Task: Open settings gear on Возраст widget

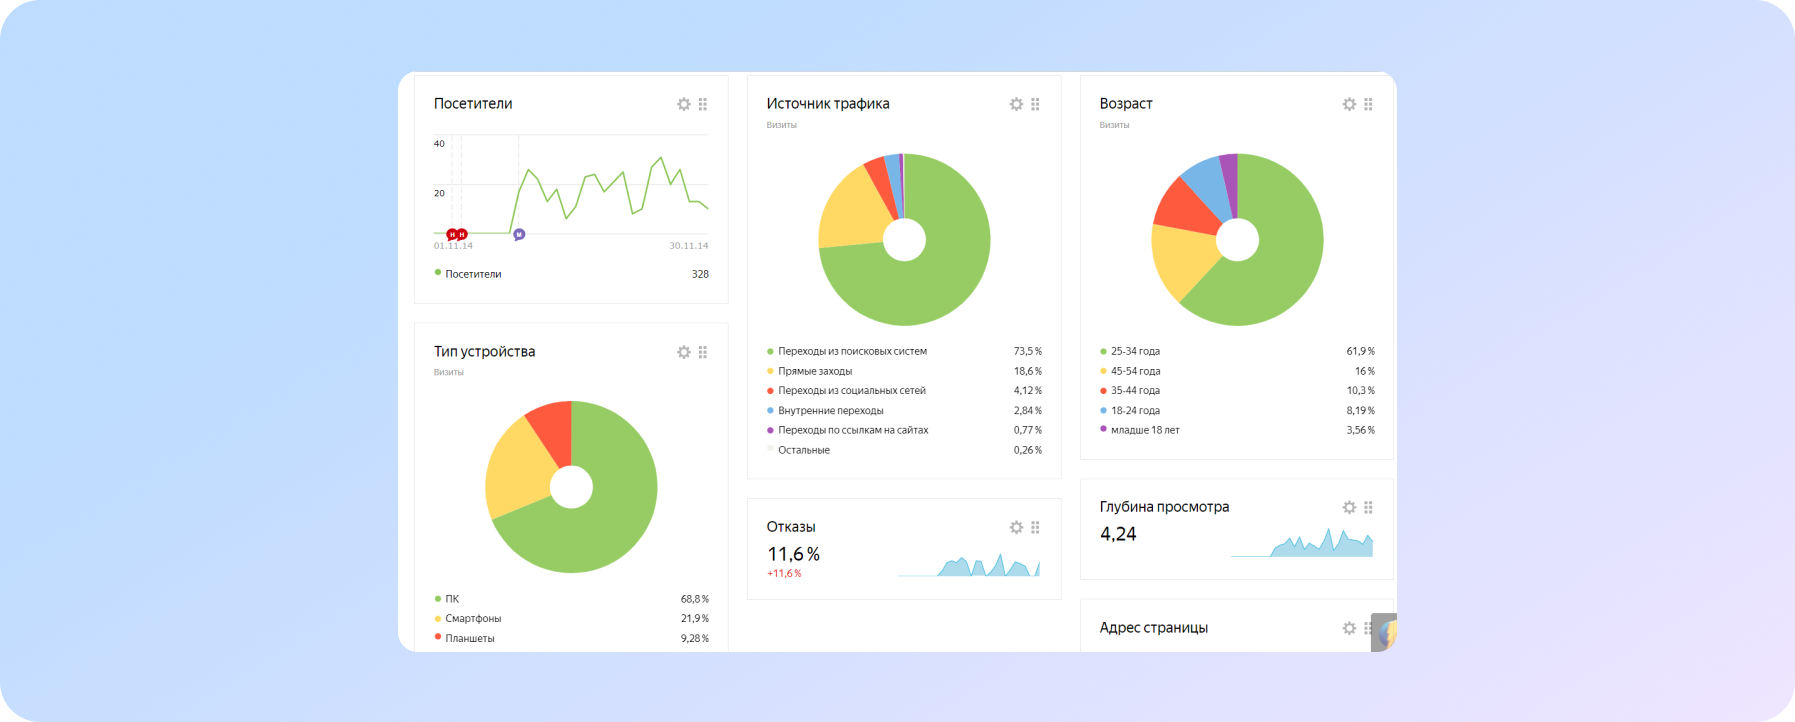Action: pyautogui.click(x=1349, y=104)
